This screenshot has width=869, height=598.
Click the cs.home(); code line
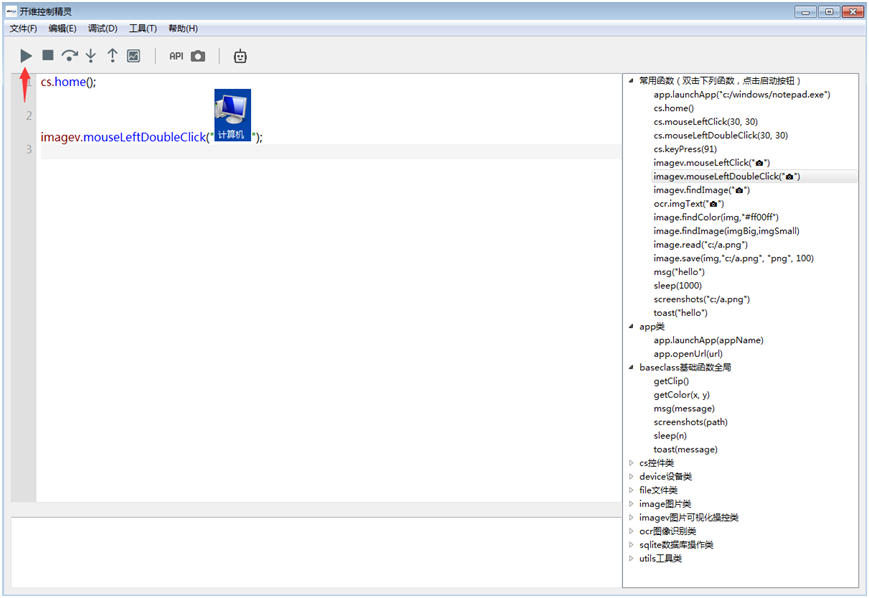tap(68, 82)
